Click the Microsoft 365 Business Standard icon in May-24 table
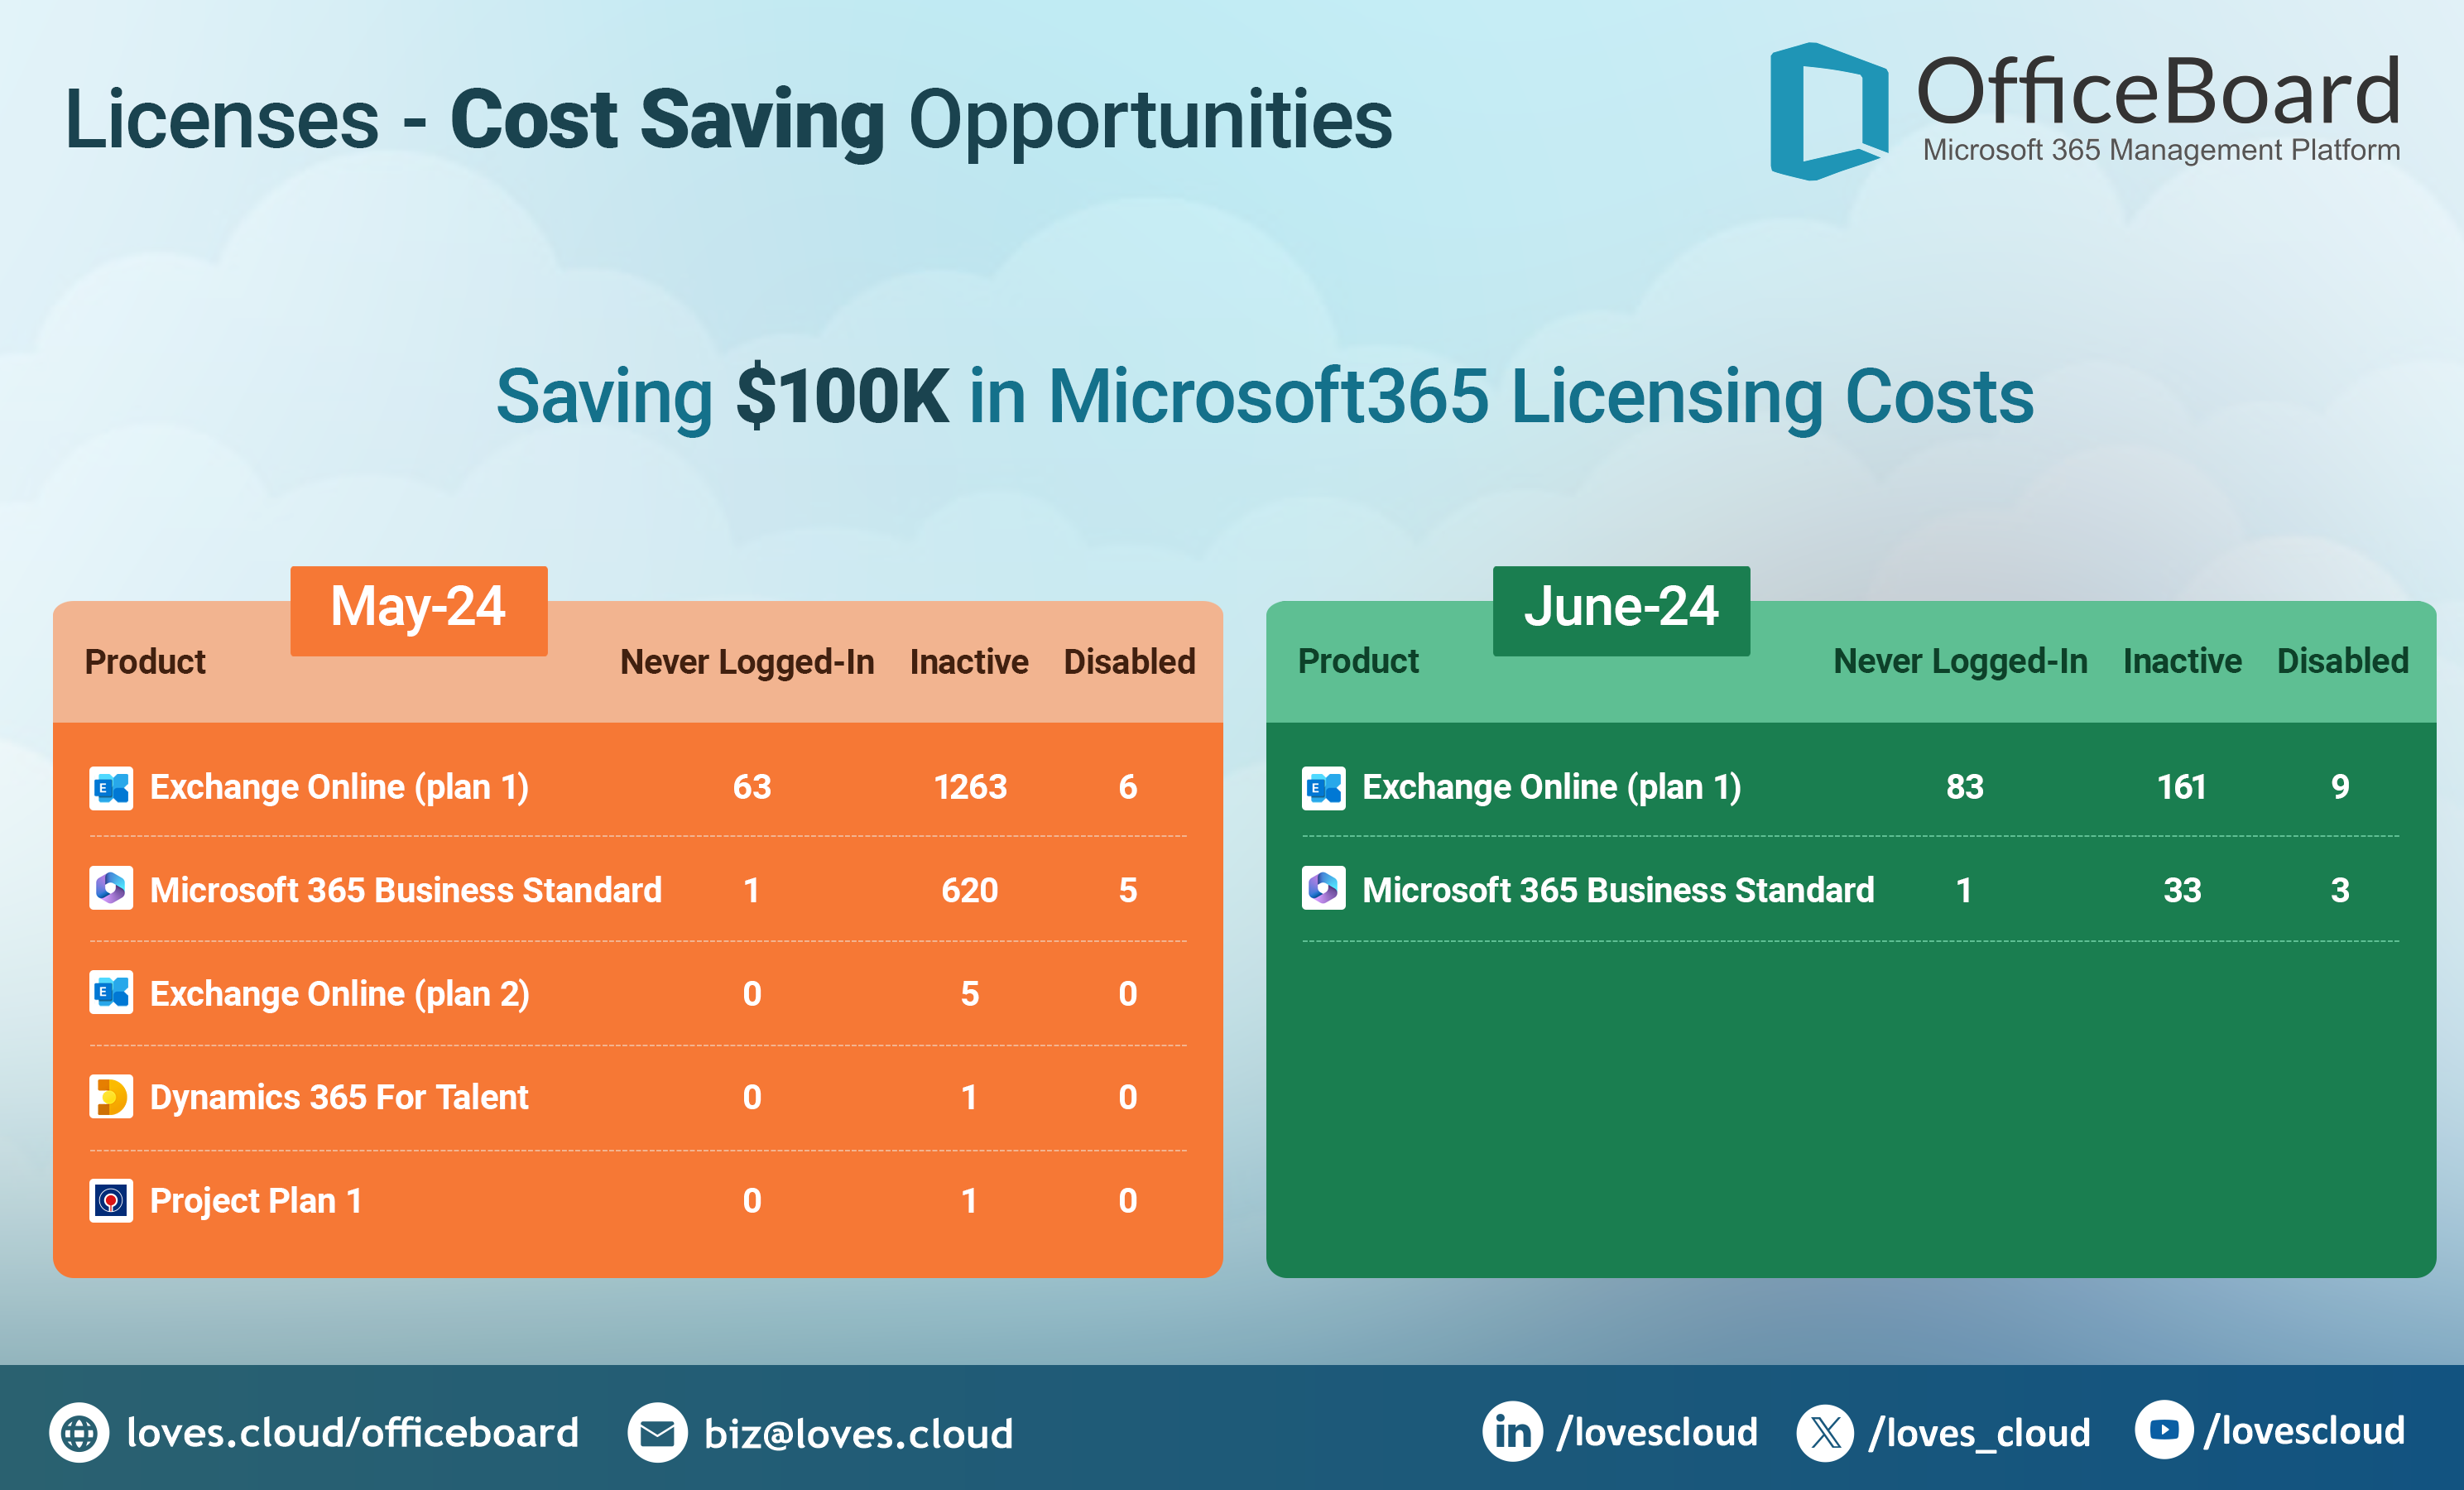 (111, 888)
